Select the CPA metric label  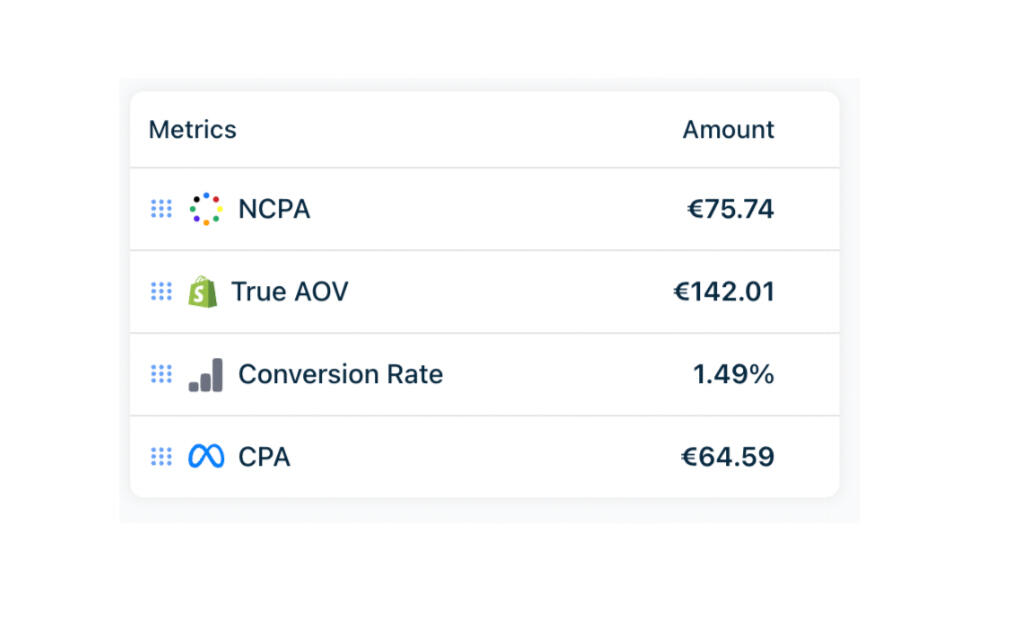pyautogui.click(x=264, y=457)
